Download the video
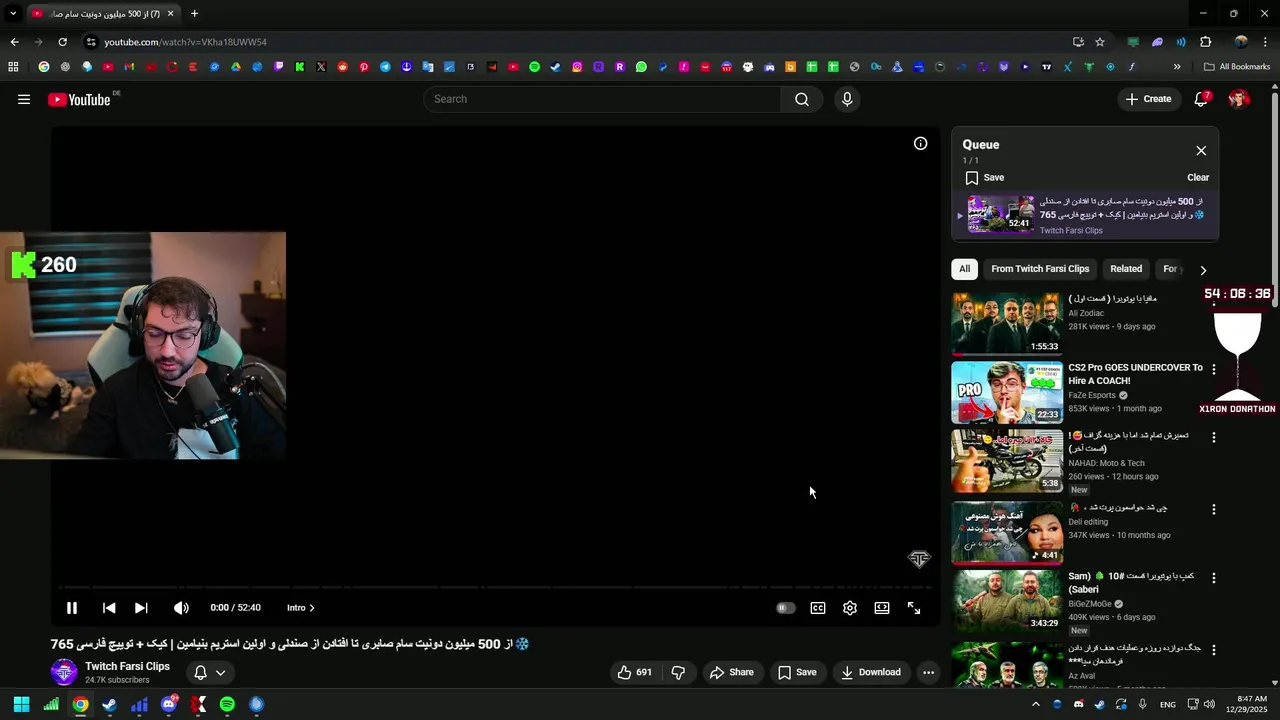The image size is (1280, 720). [x=870, y=672]
